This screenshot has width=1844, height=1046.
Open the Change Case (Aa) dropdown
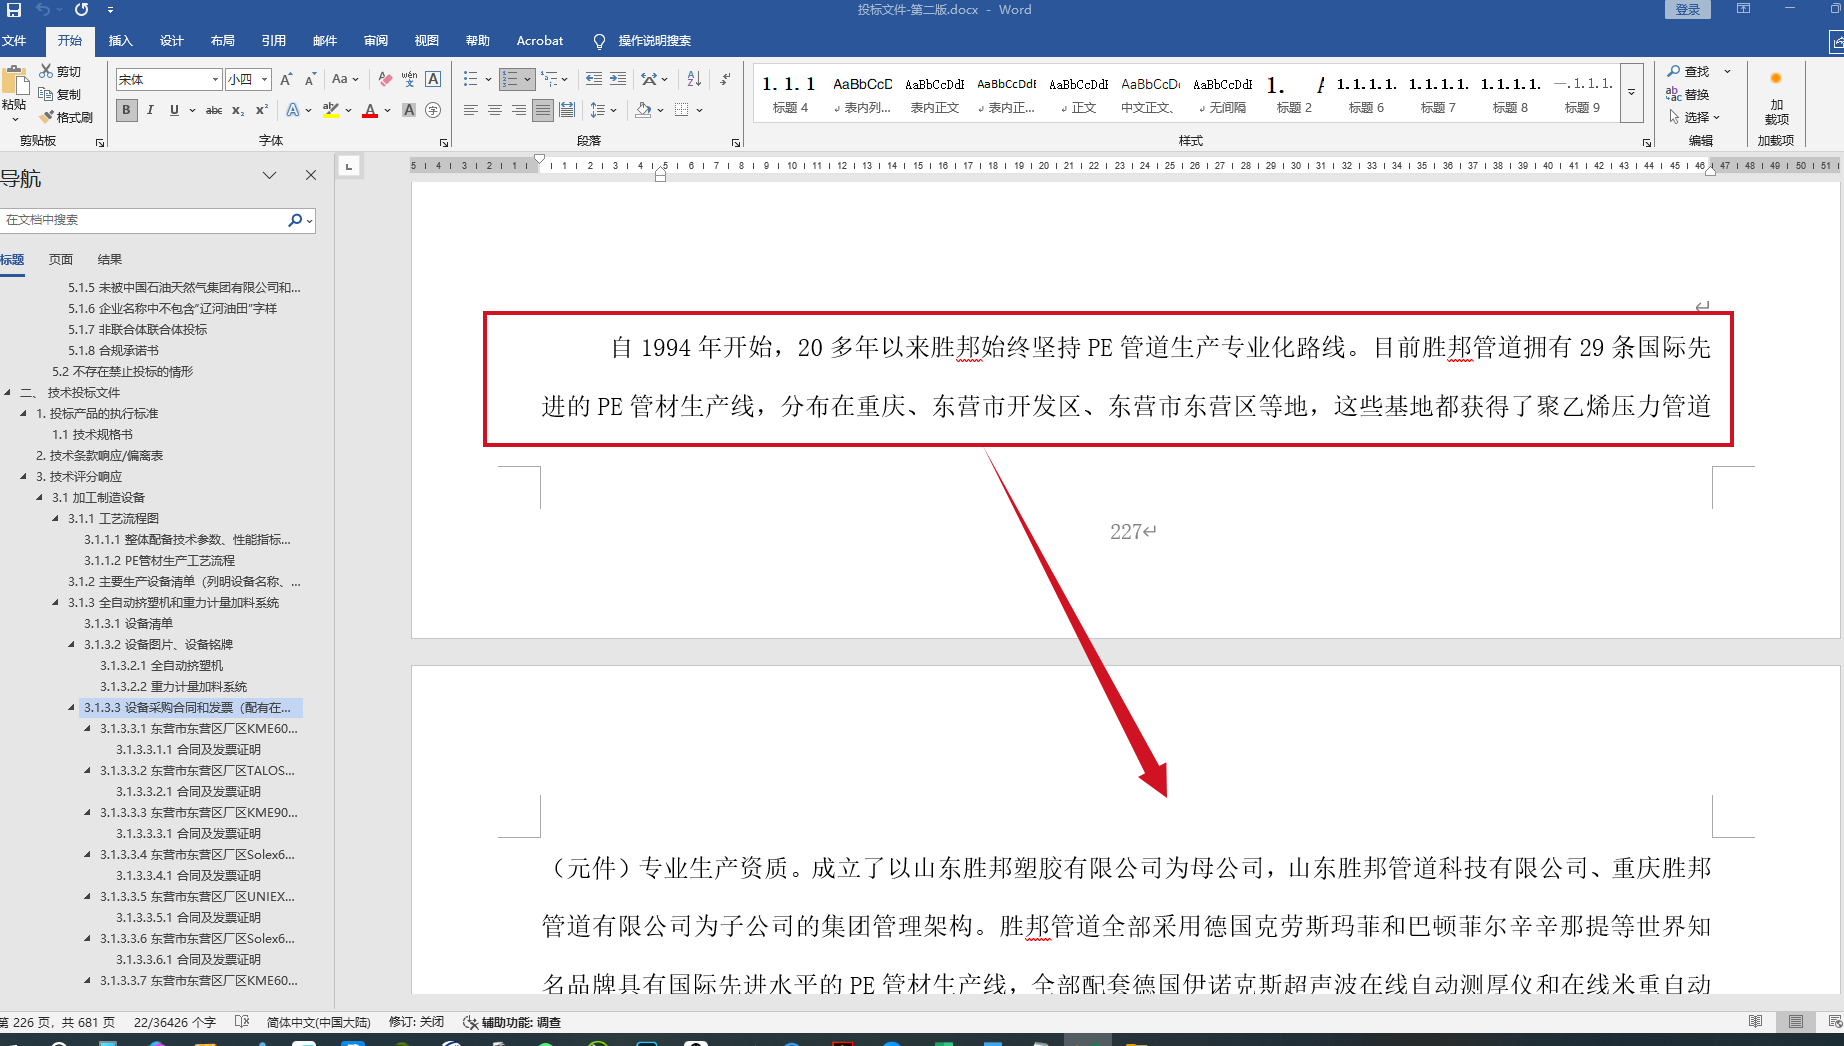(345, 79)
